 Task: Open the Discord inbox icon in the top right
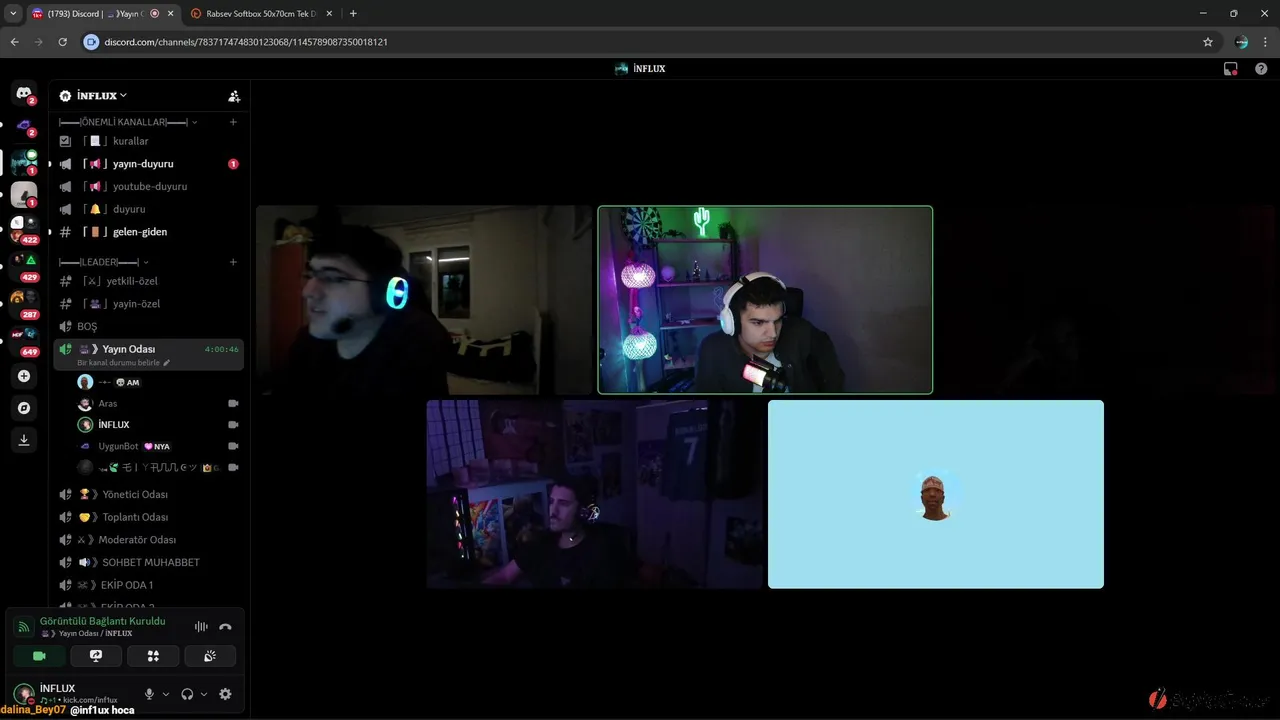coord(1231,69)
